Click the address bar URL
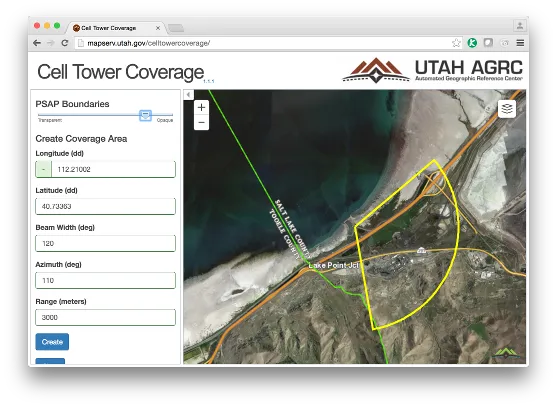The width and height of the screenshot is (557, 407). pyautogui.click(x=148, y=43)
